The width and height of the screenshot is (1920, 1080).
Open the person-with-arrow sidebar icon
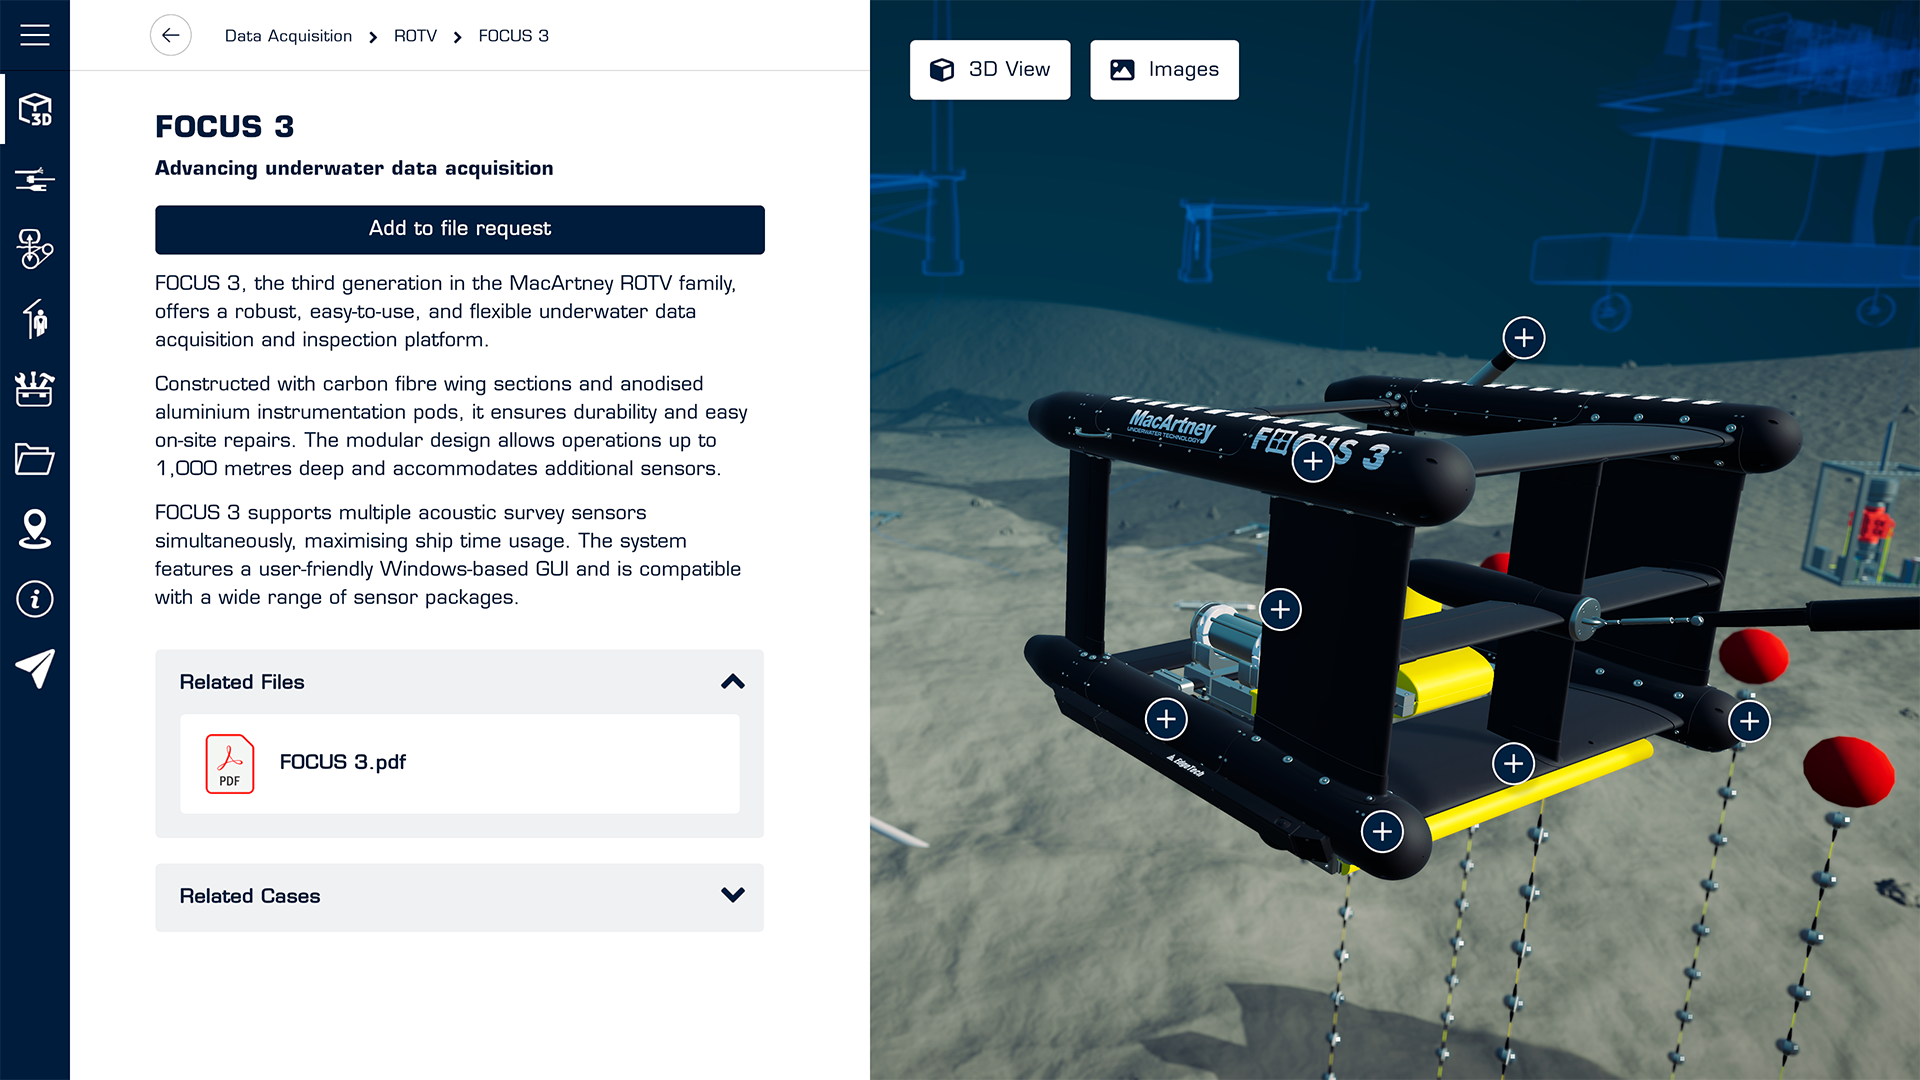point(35,319)
